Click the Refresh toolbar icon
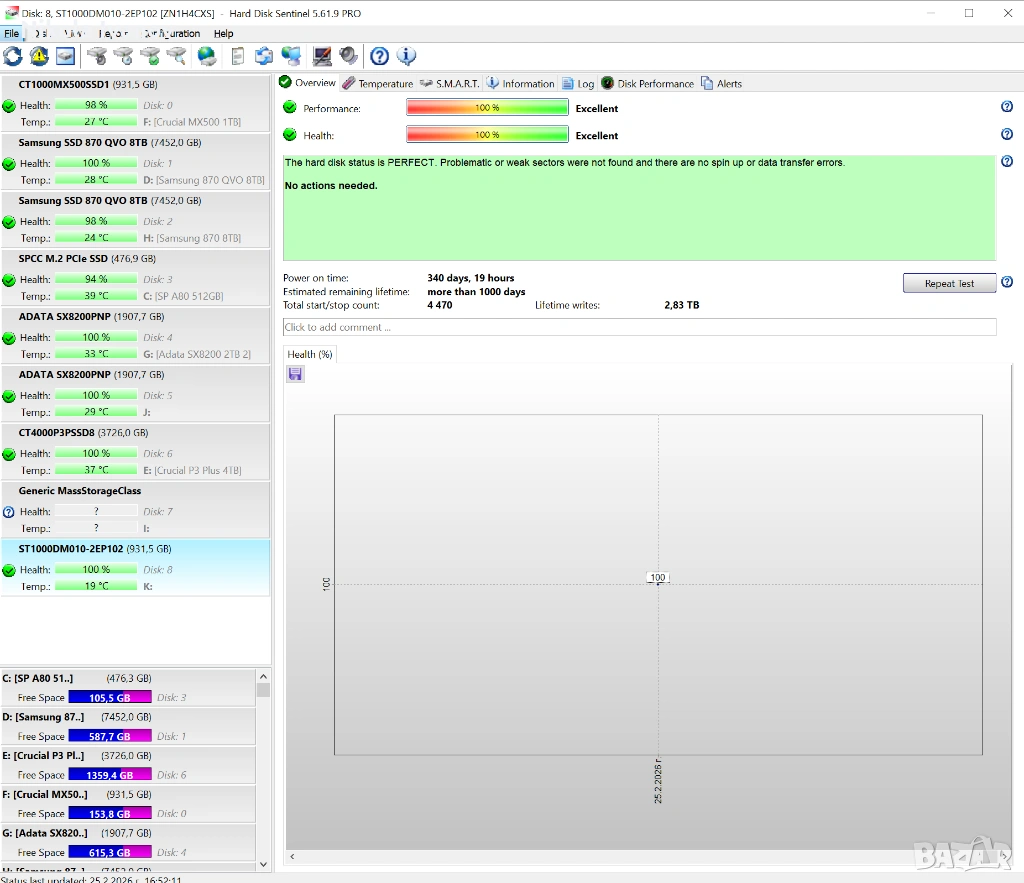This screenshot has width=1024, height=883. (13, 56)
